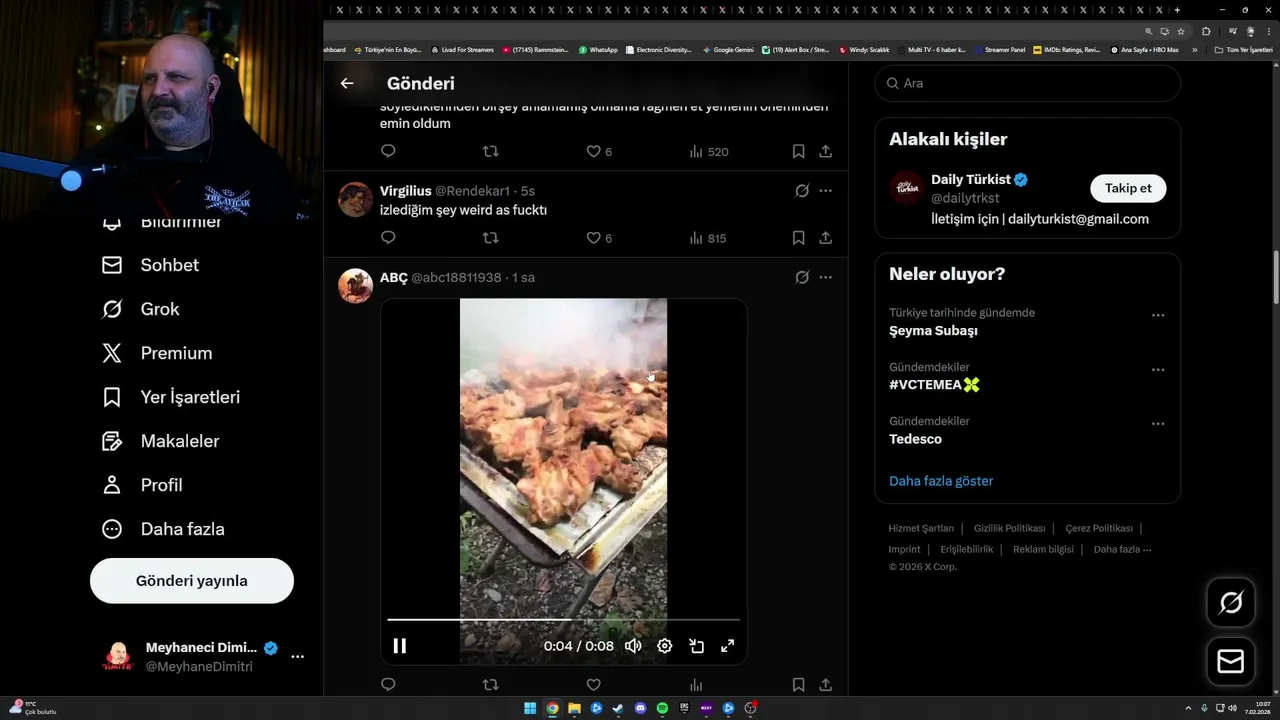
Task: Open options for Şeyma Subaşı trend
Action: pos(1158,315)
